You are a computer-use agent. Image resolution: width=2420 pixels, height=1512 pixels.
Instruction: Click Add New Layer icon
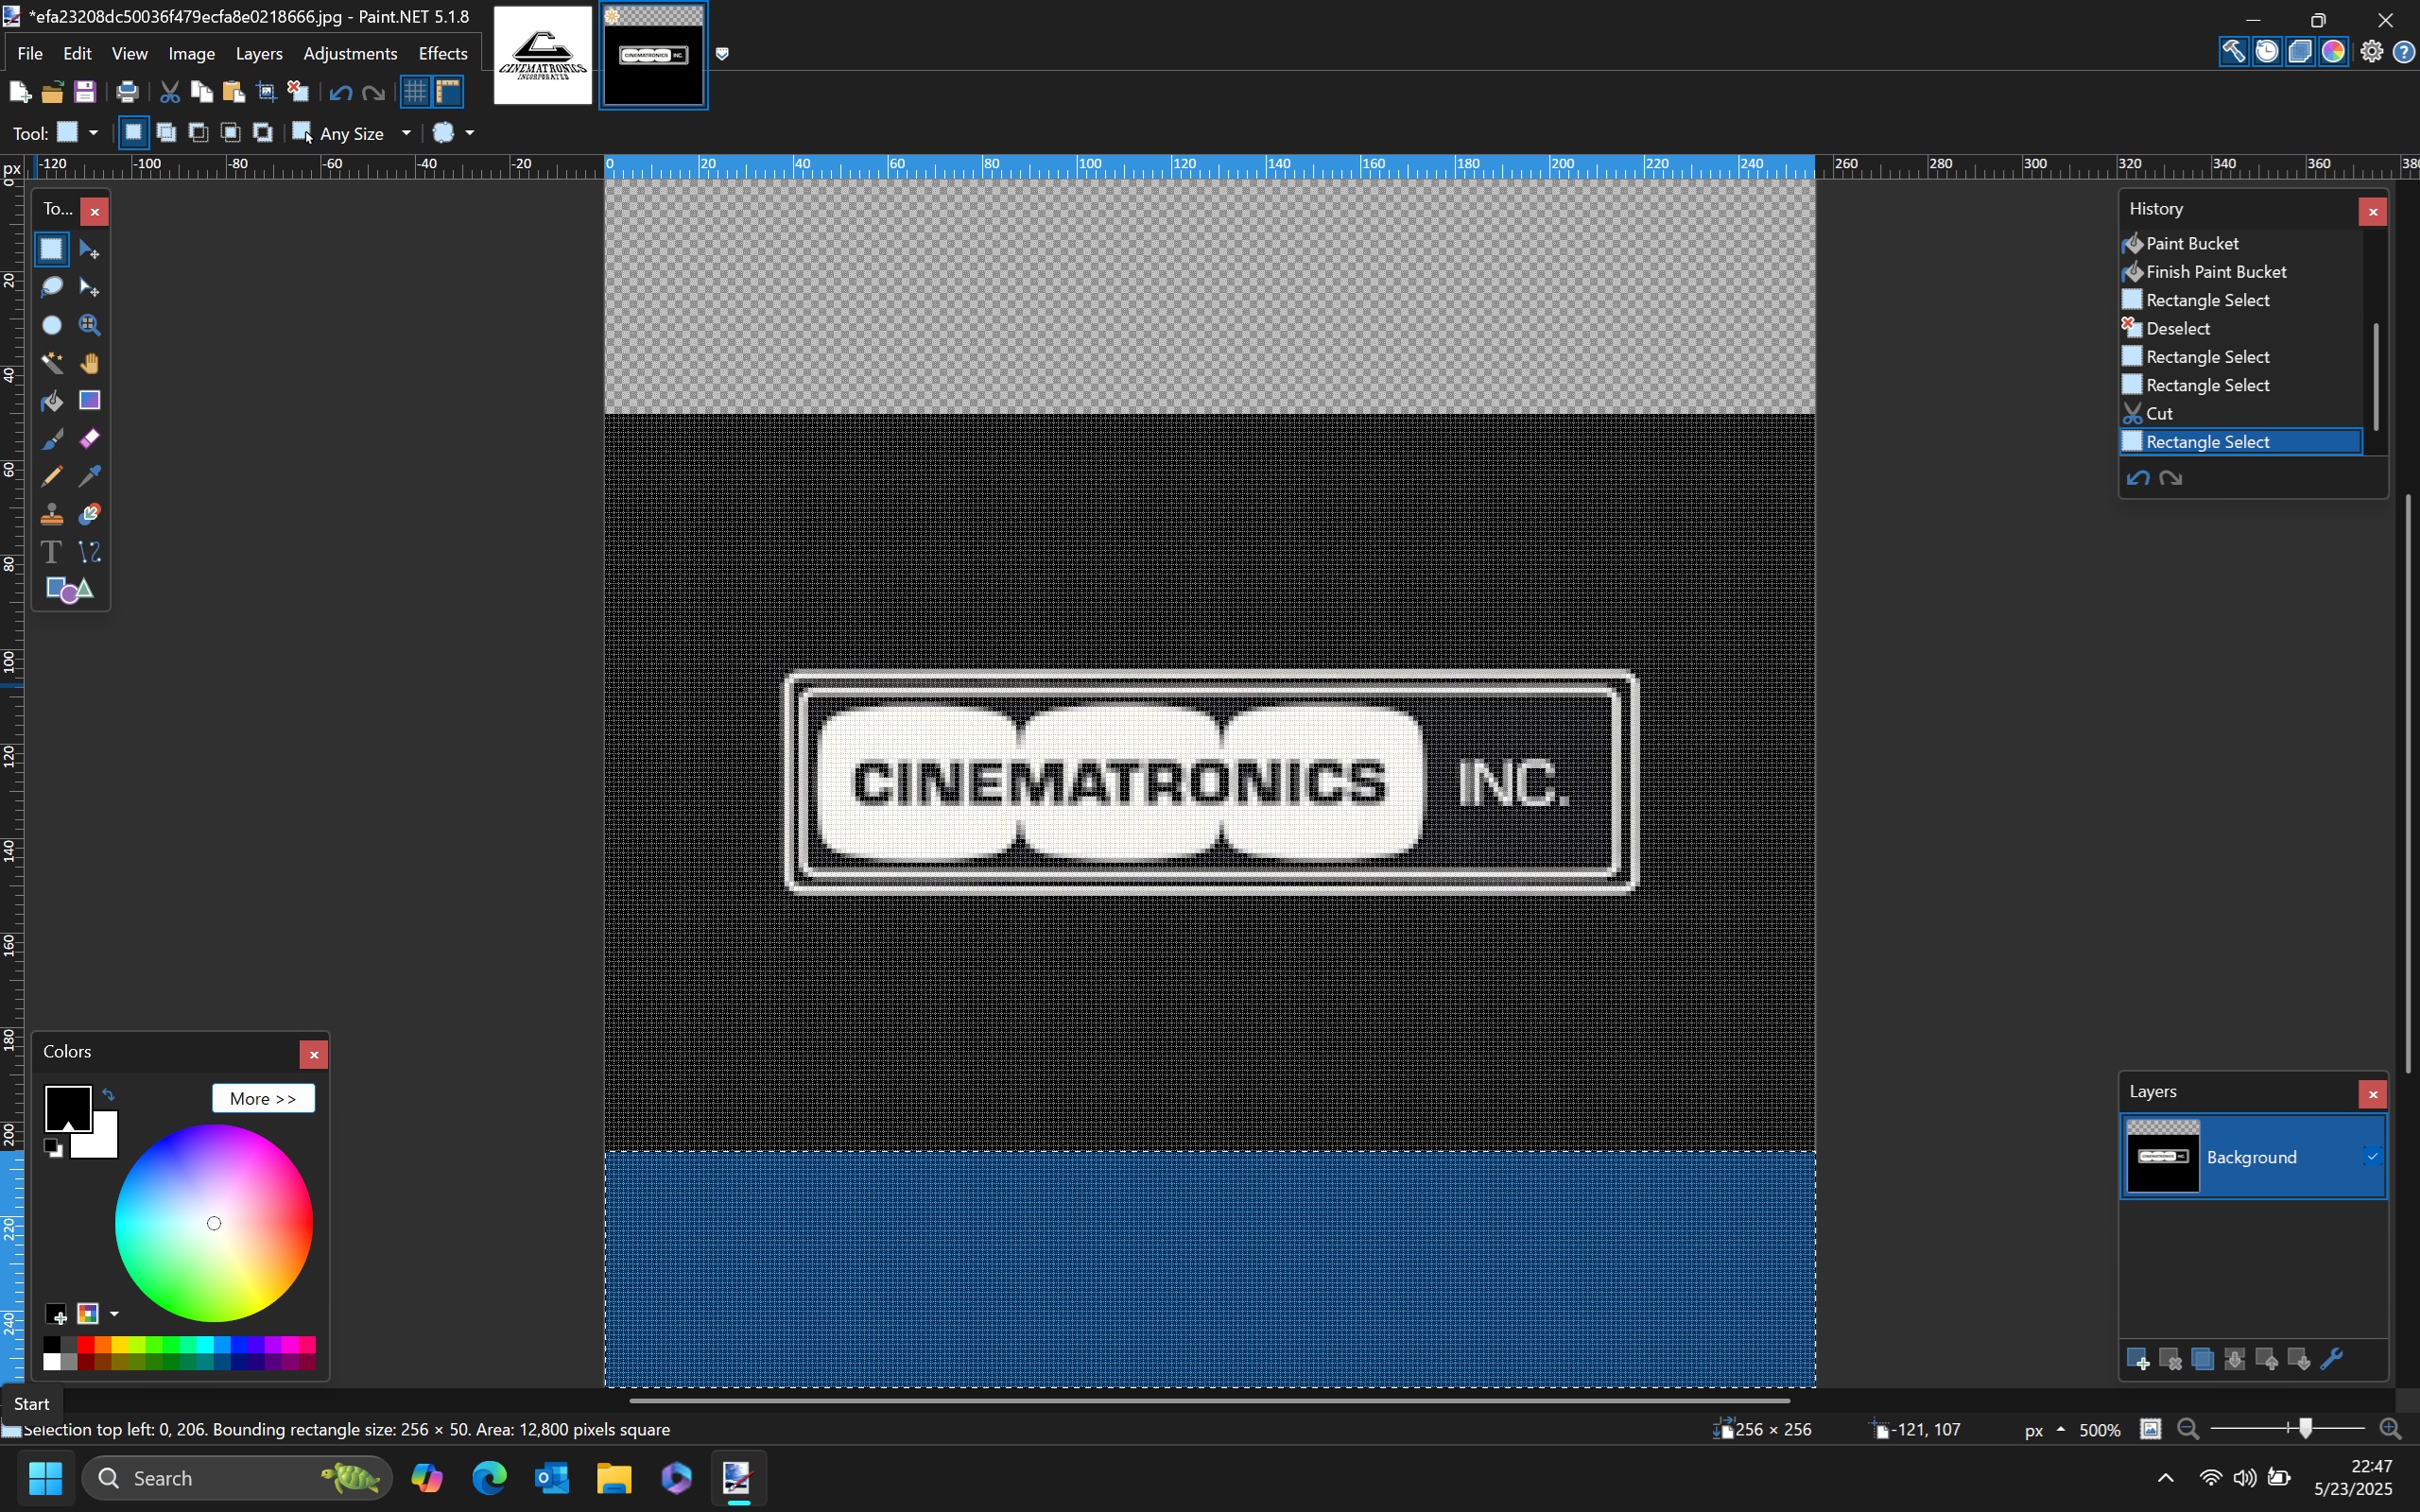[x=2137, y=1359]
